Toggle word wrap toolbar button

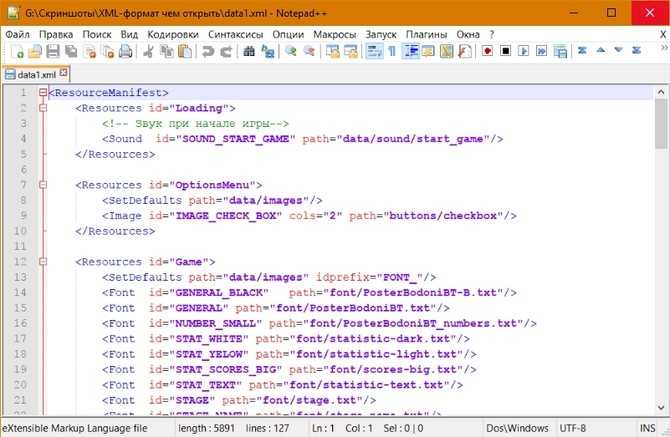[374, 52]
